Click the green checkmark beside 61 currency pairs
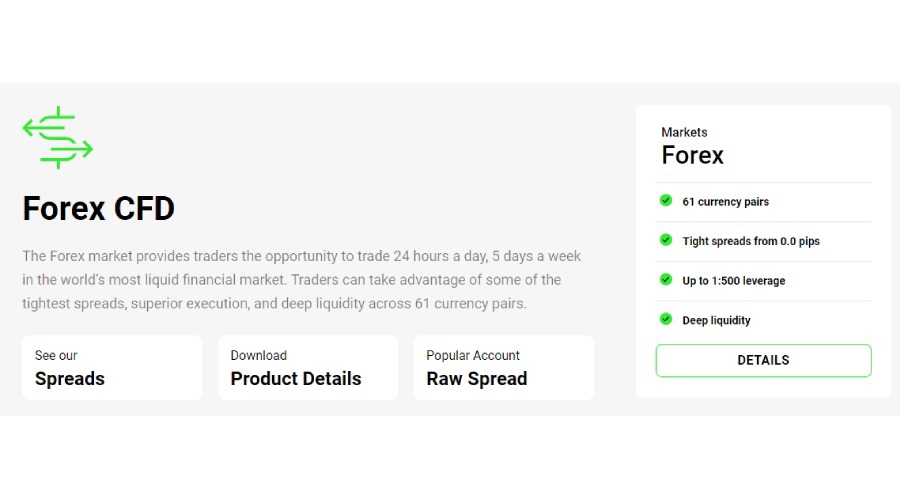This screenshot has width=900, height=500. coord(666,200)
